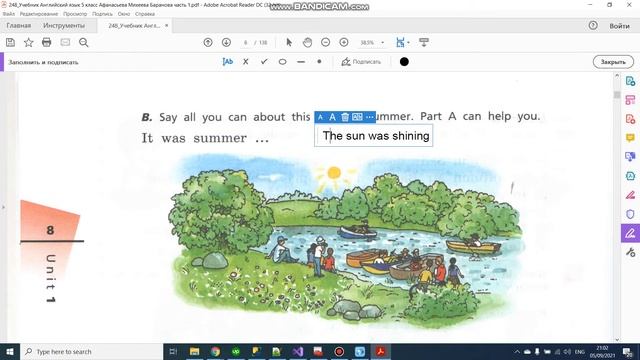Open the Просмотр menu
This screenshot has width=640, height=360.
coord(75,14)
